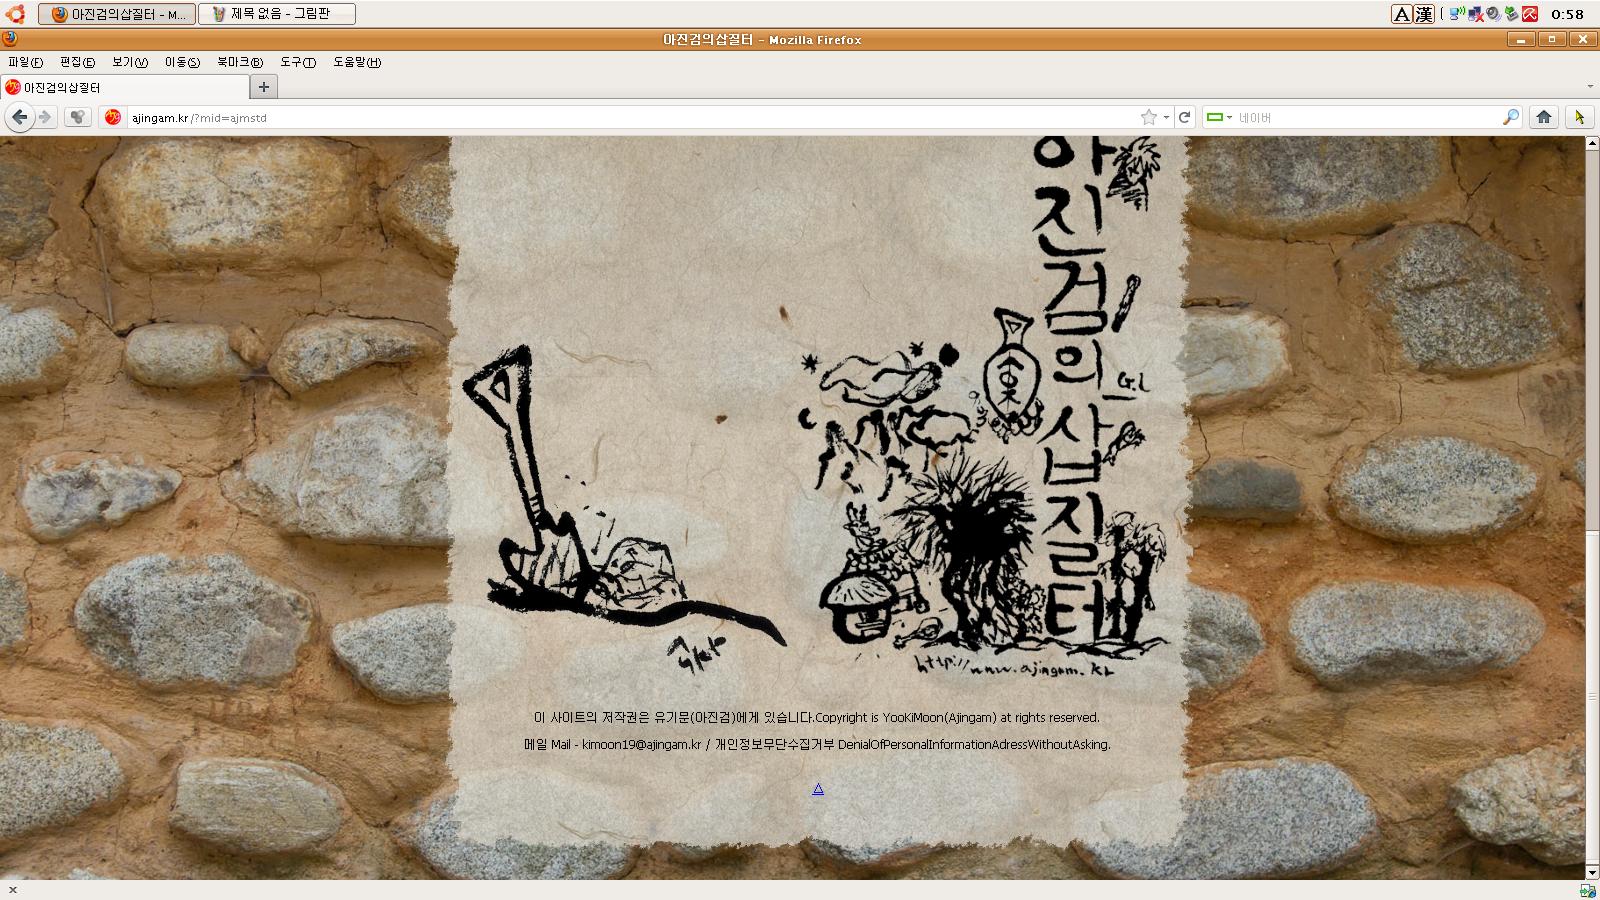The width and height of the screenshot is (1600, 900).
Task: Bookmark this page with the star
Action: pos(1149,117)
